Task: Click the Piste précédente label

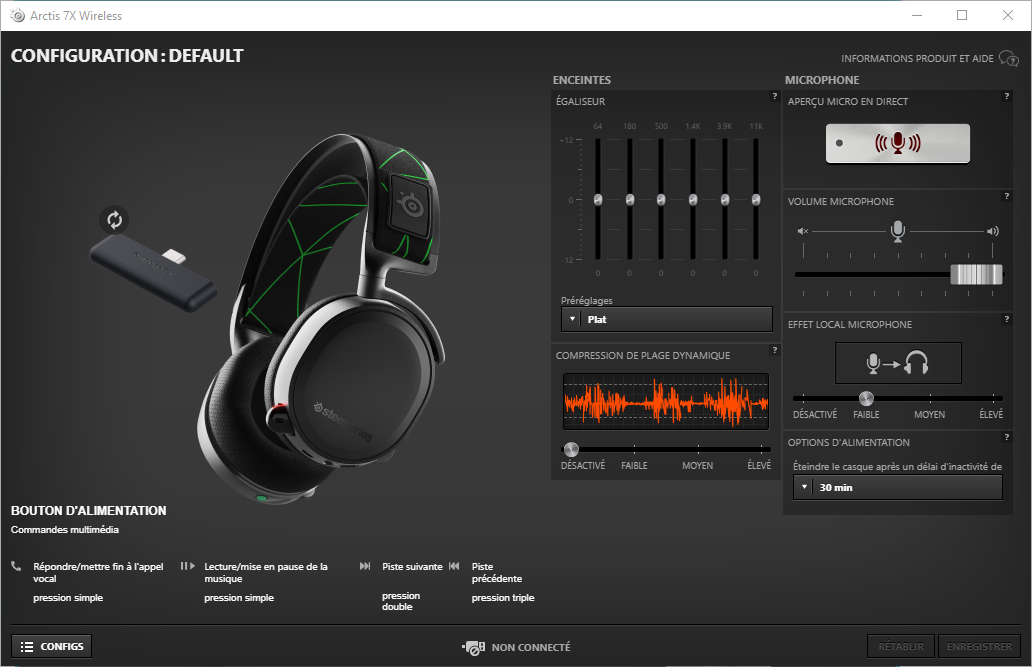Action: (497, 572)
